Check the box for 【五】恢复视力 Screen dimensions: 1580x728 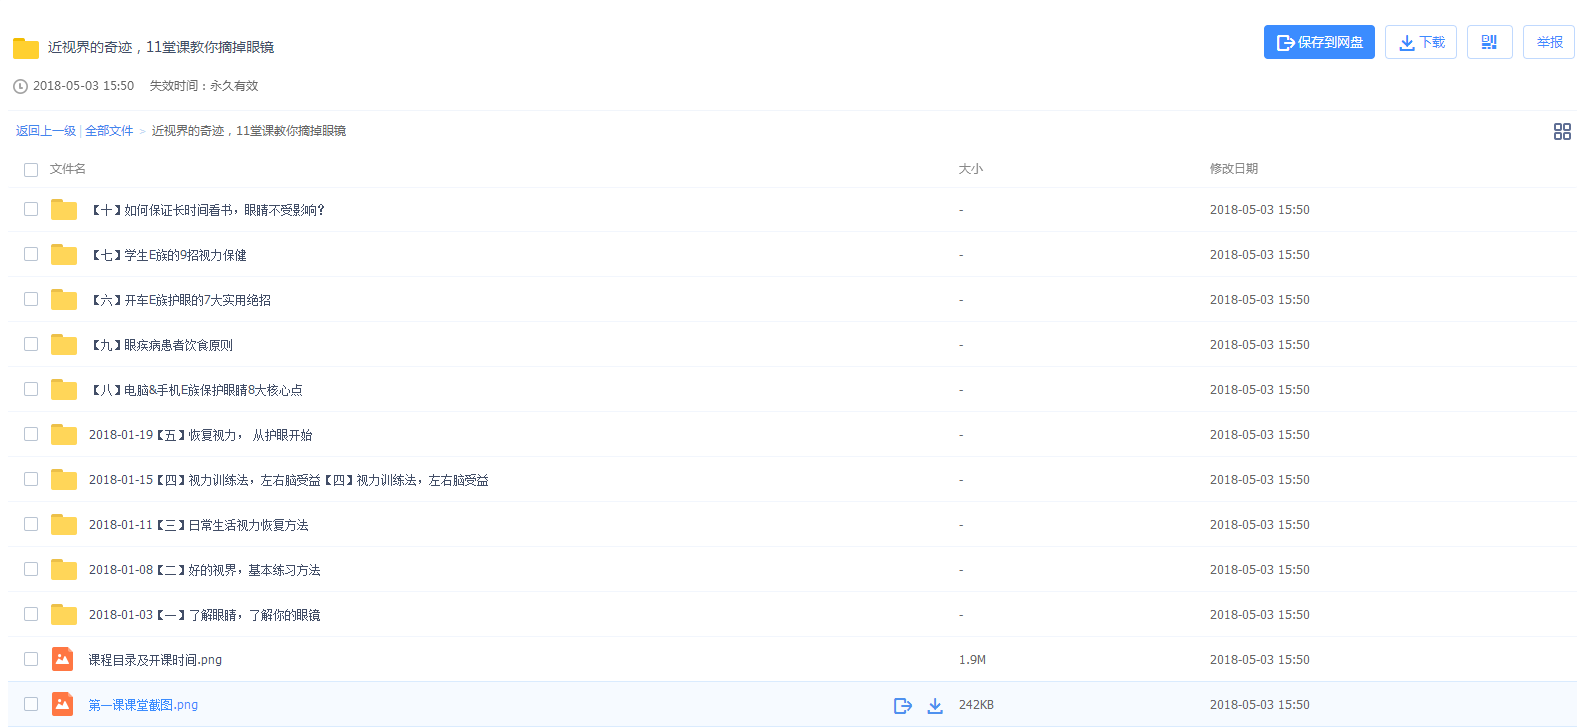point(31,434)
